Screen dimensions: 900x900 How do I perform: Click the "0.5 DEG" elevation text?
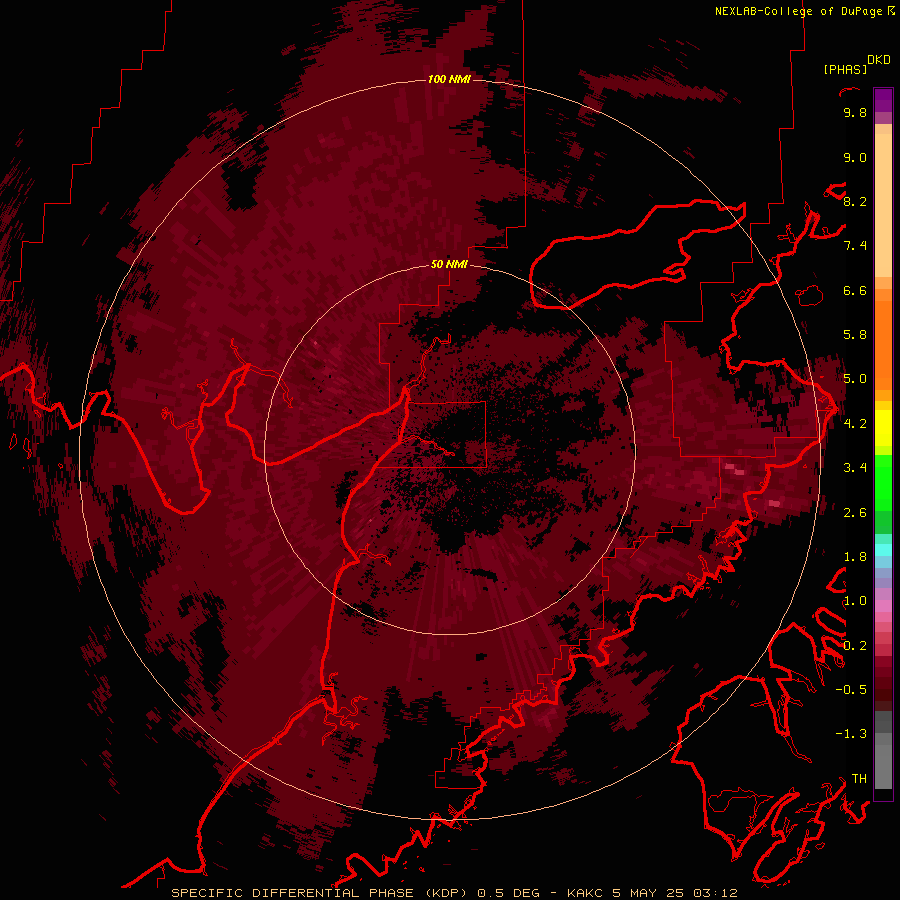click(509, 893)
